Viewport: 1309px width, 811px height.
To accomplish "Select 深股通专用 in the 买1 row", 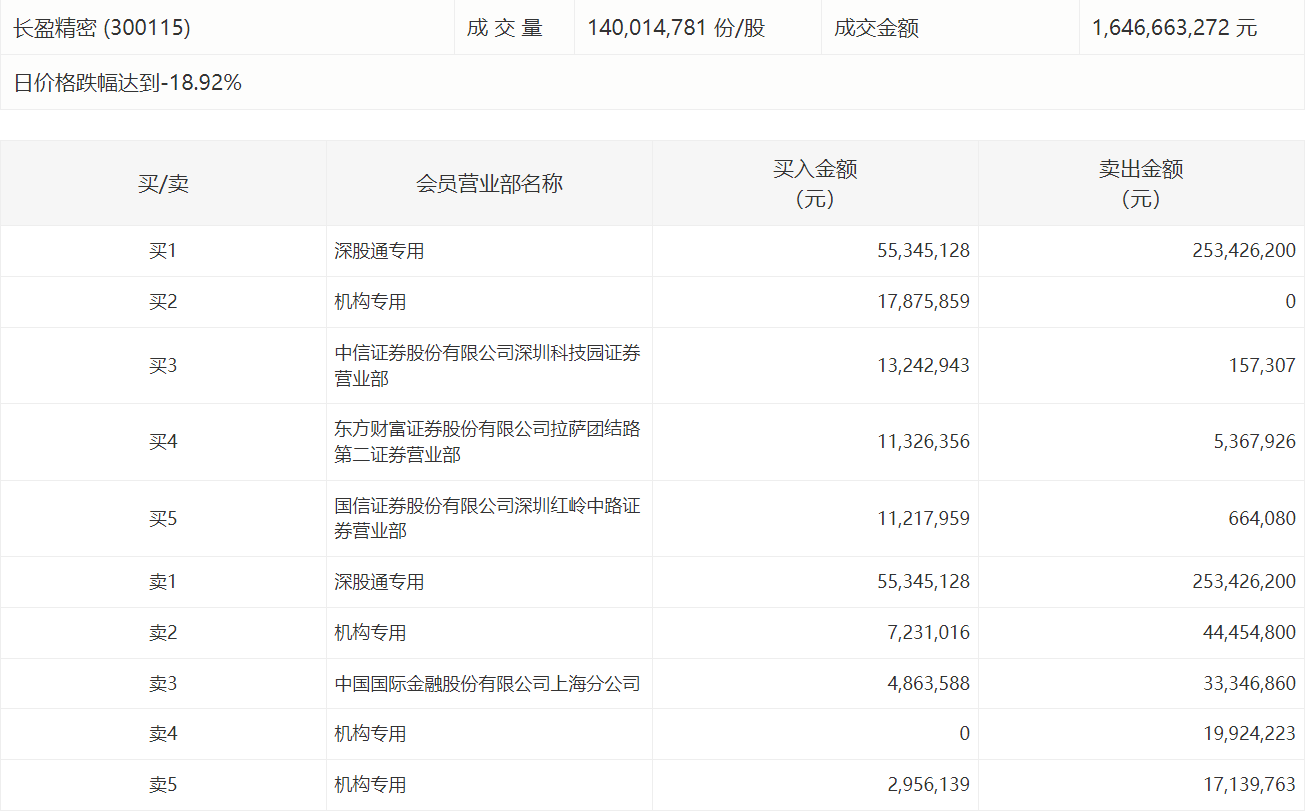I will 379,251.
